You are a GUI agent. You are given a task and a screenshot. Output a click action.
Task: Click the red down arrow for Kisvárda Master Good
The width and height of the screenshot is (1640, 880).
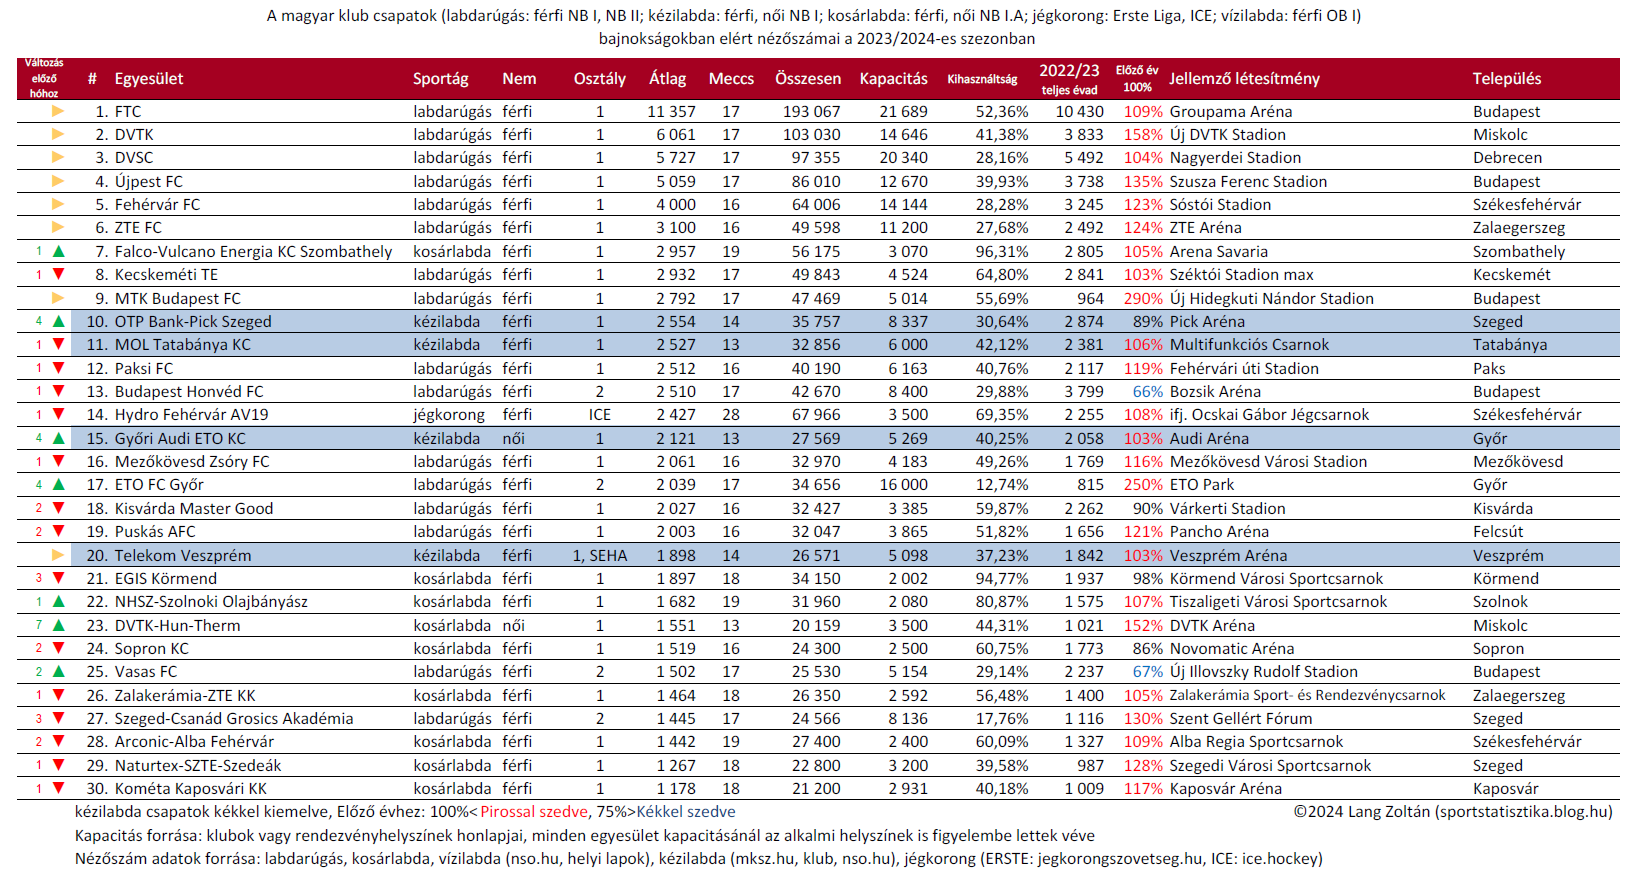(58, 508)
